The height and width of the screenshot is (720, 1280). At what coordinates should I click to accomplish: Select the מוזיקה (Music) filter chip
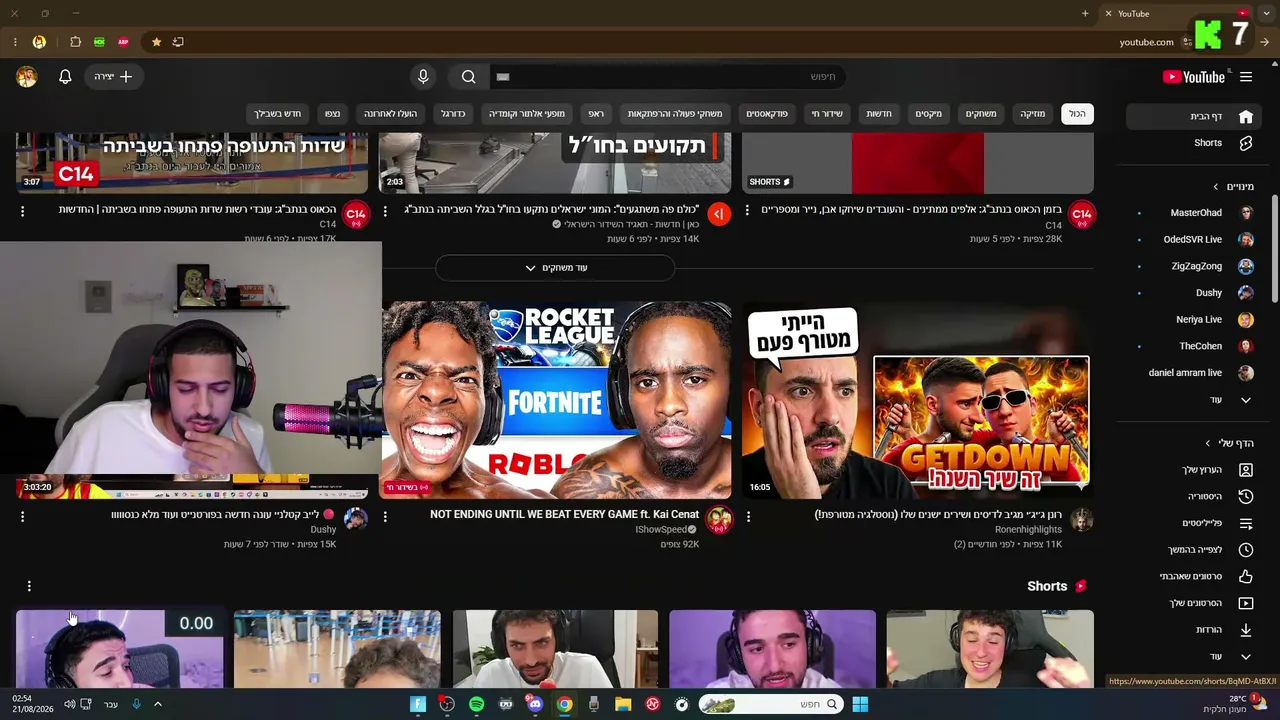pyautogui.click(x=1032, y=114)
